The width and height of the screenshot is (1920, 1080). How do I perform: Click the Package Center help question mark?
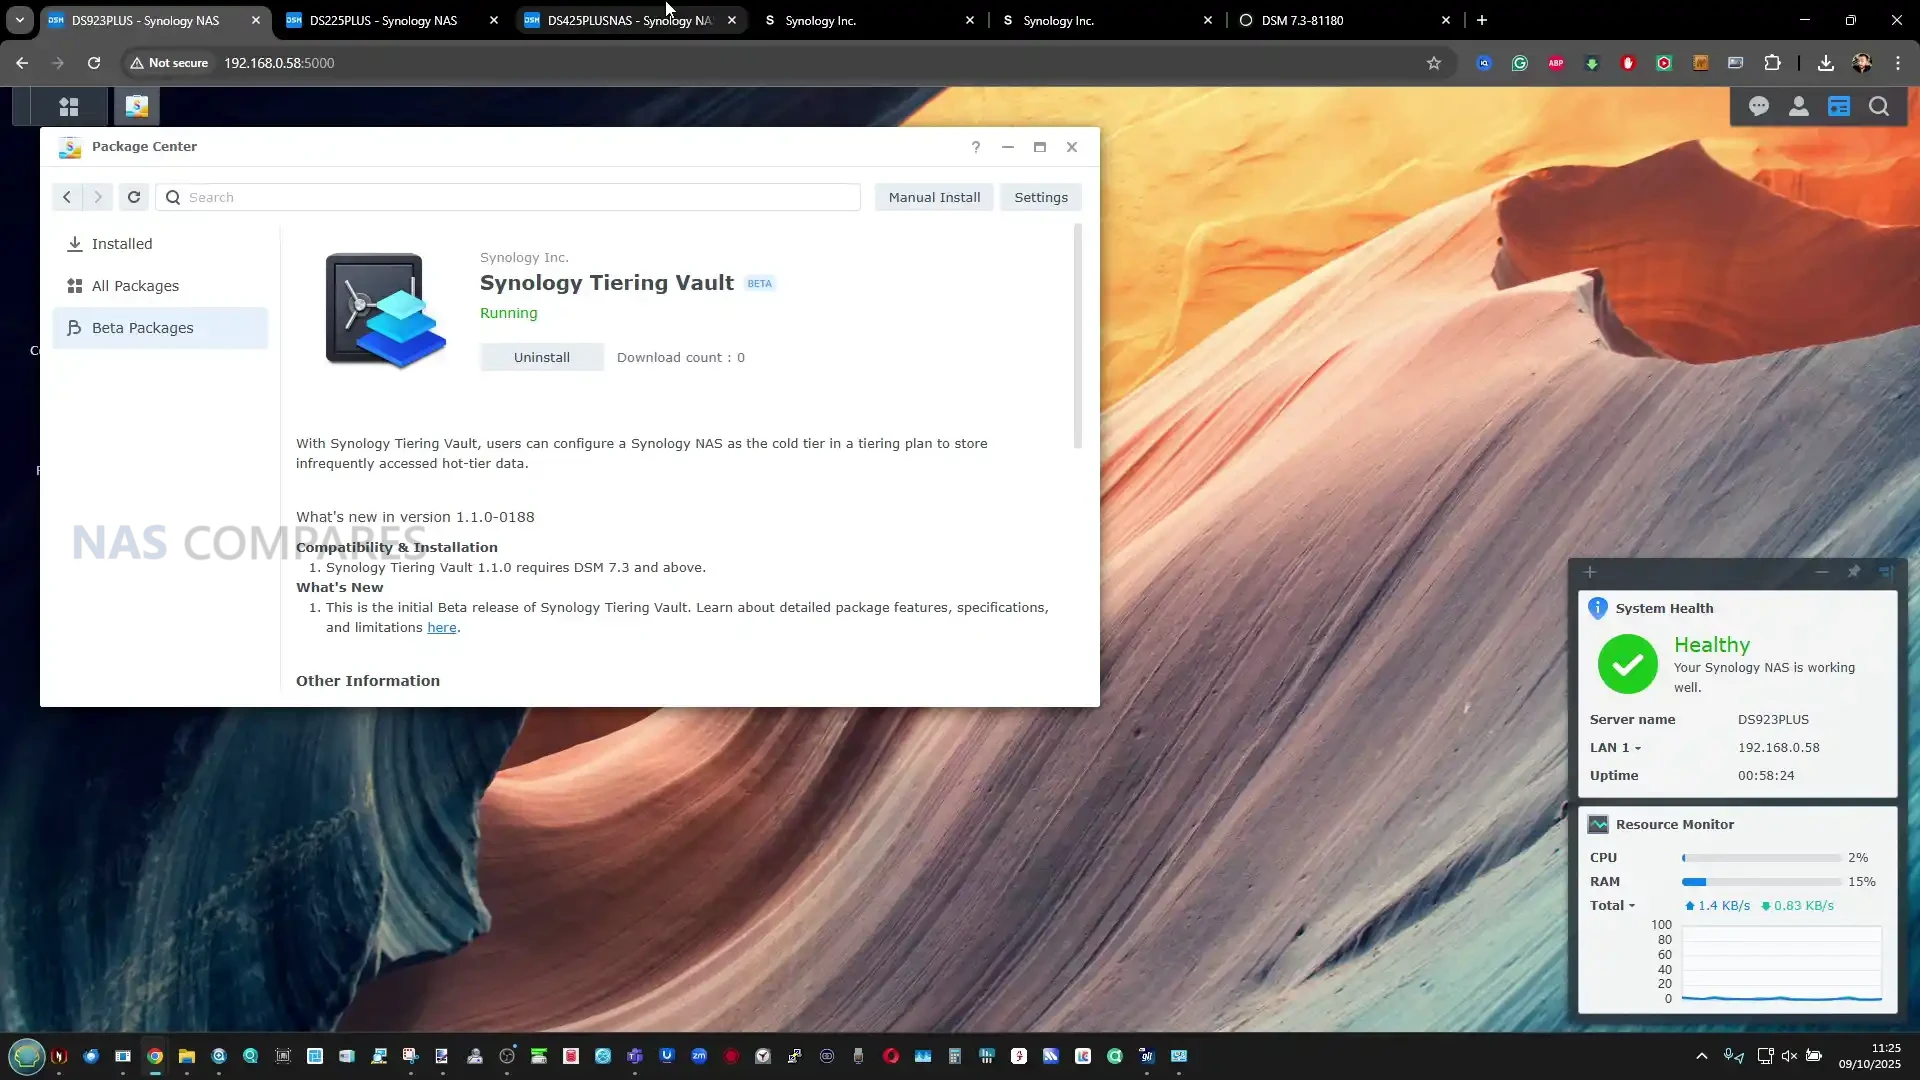click(976, 147)
